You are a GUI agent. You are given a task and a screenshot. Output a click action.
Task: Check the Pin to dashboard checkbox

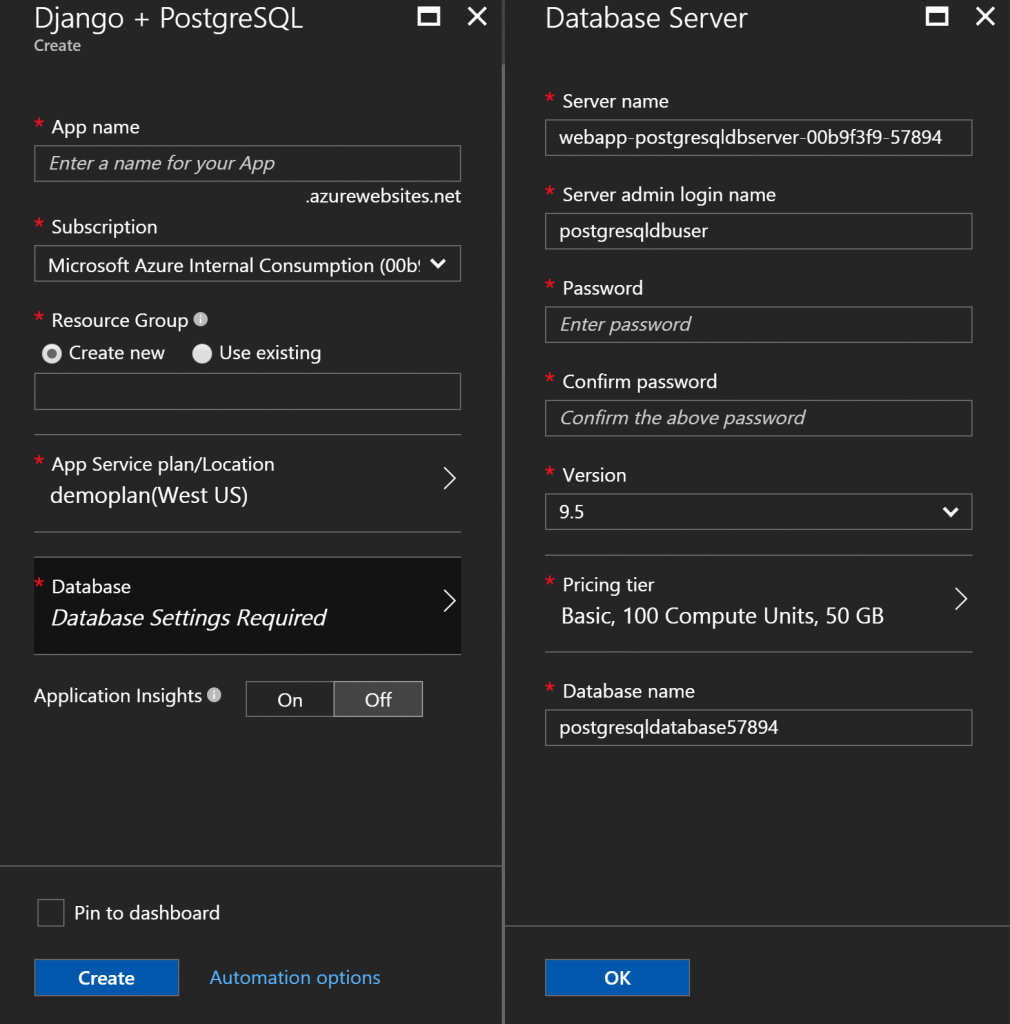tap(50, 912)
